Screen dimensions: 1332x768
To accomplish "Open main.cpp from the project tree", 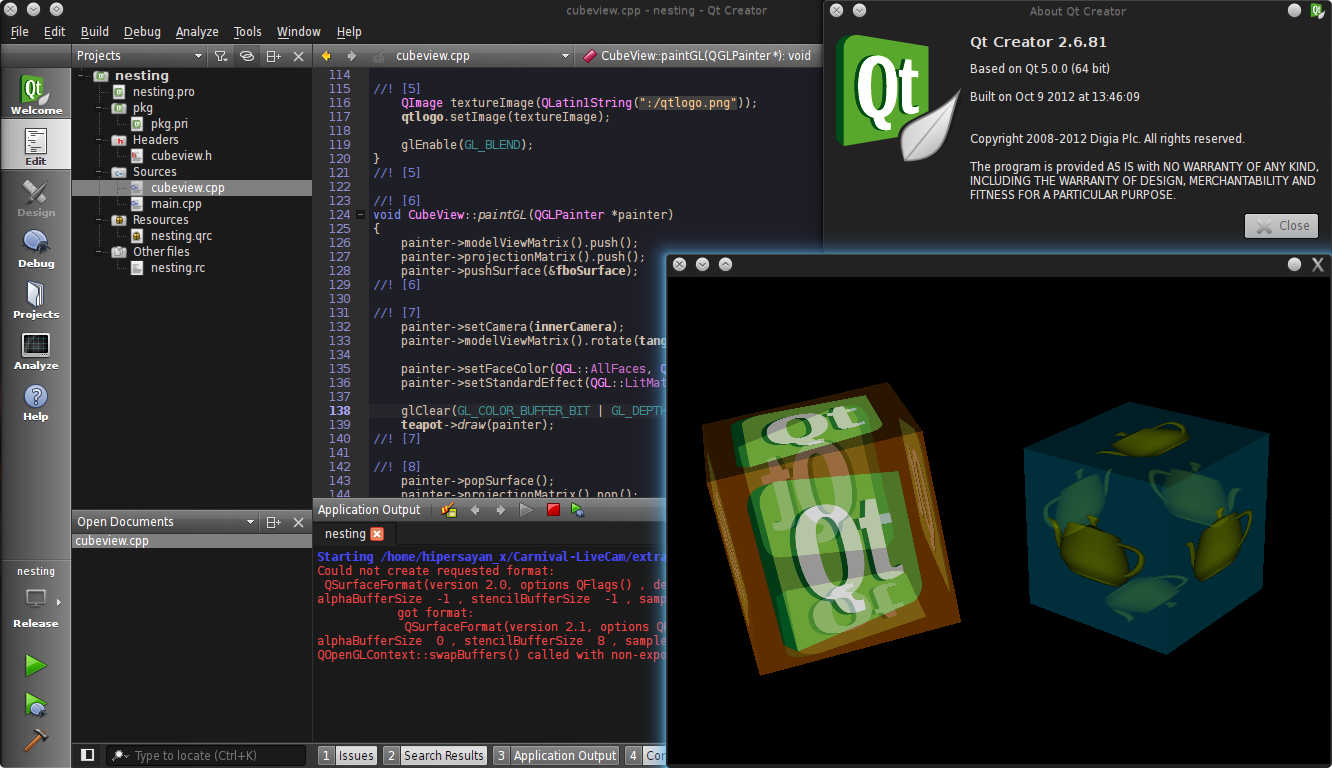I will tap(176, 204).
